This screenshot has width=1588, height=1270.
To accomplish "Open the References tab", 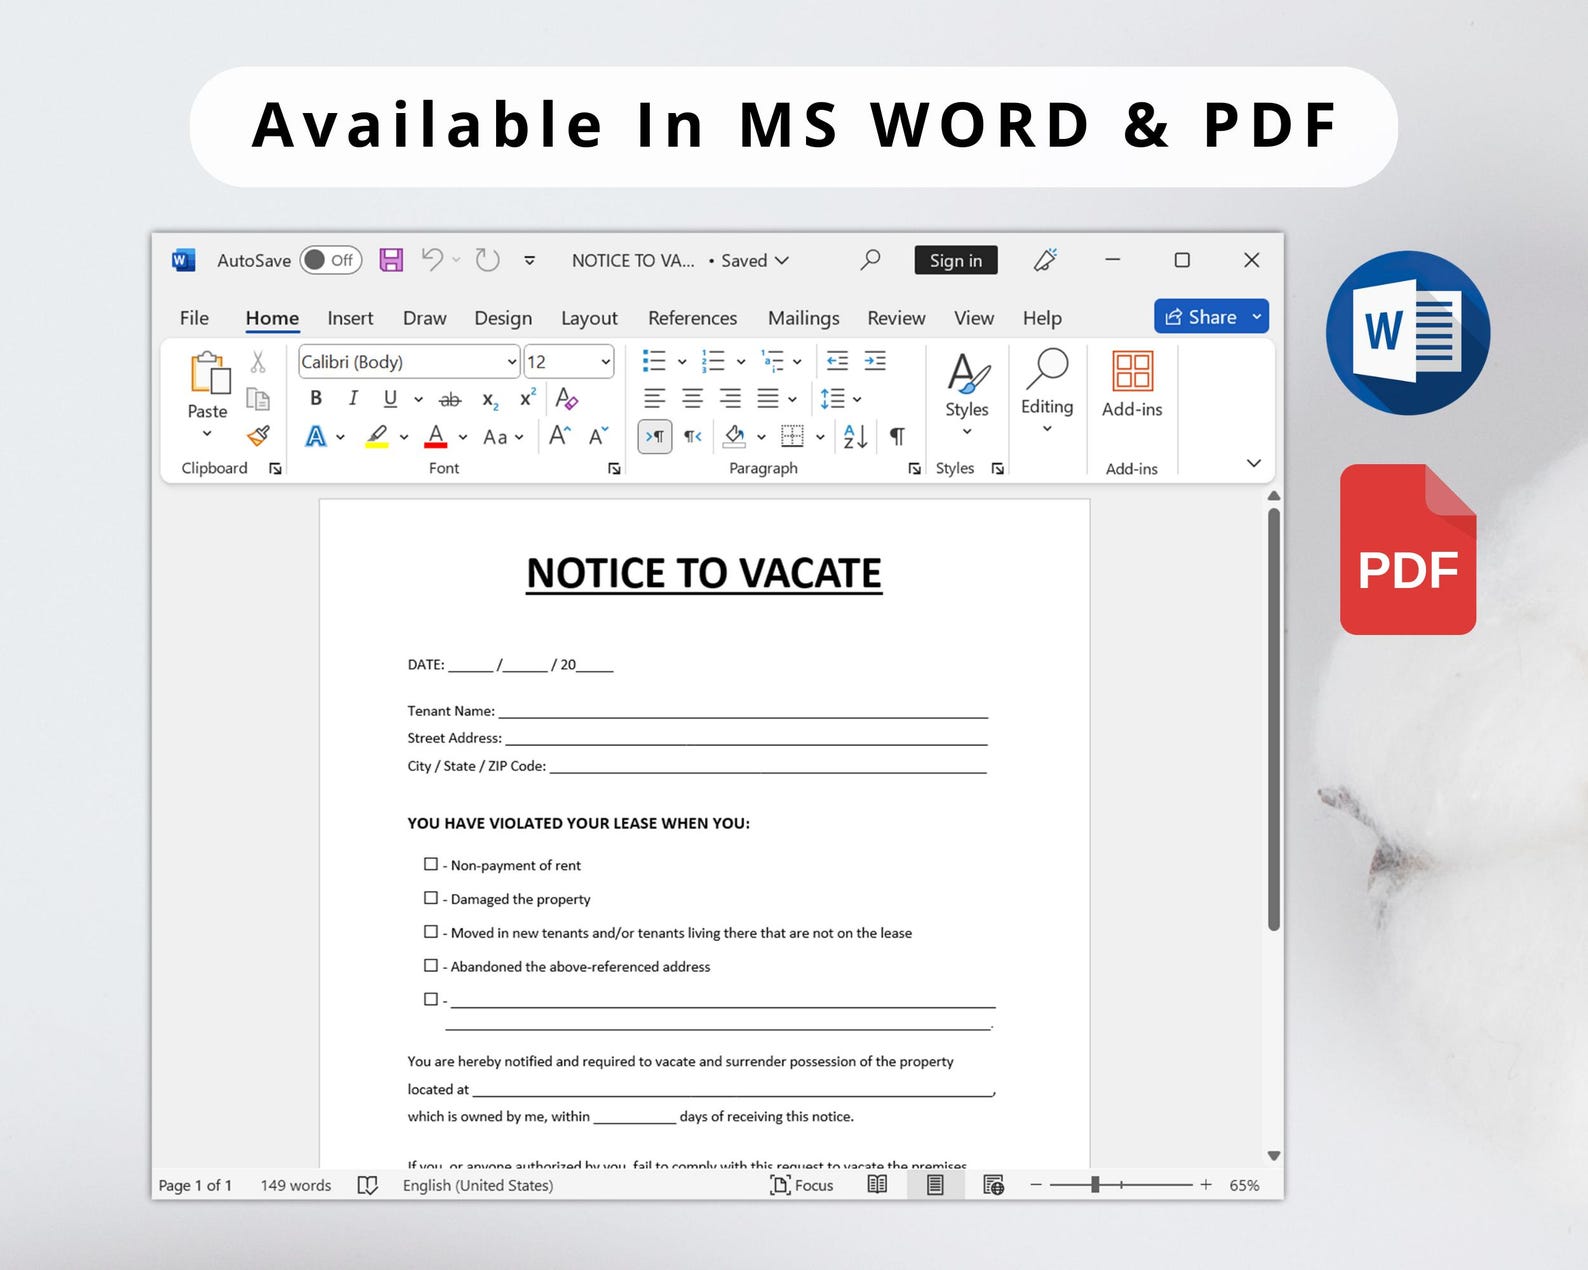I will click(692, 318).
